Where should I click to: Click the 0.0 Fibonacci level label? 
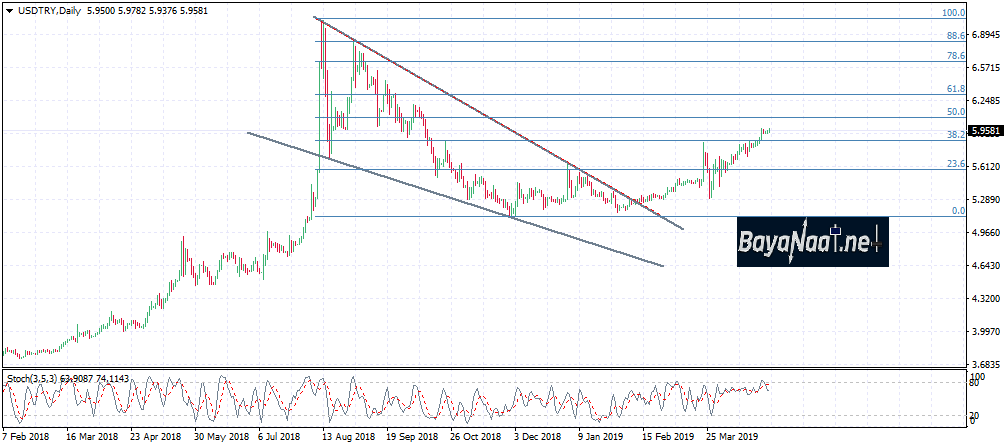pos(957,211)
